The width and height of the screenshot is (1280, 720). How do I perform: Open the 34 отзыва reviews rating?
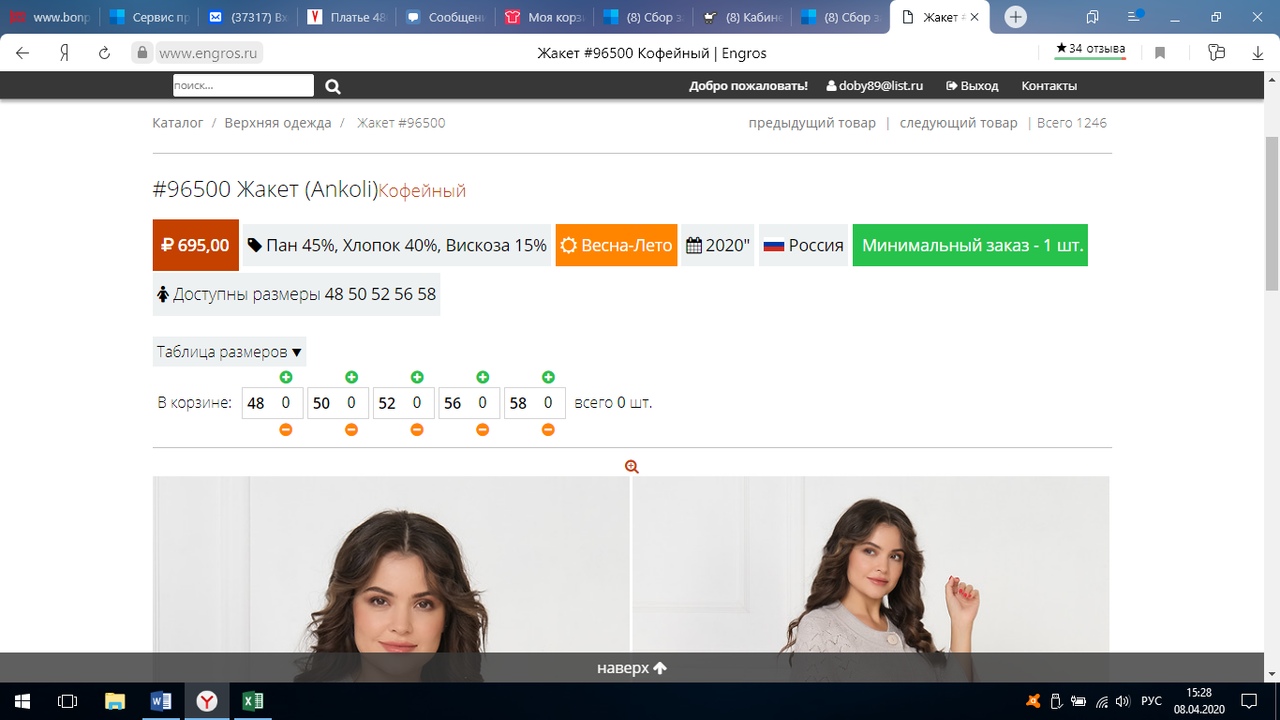click(1090, 49)
